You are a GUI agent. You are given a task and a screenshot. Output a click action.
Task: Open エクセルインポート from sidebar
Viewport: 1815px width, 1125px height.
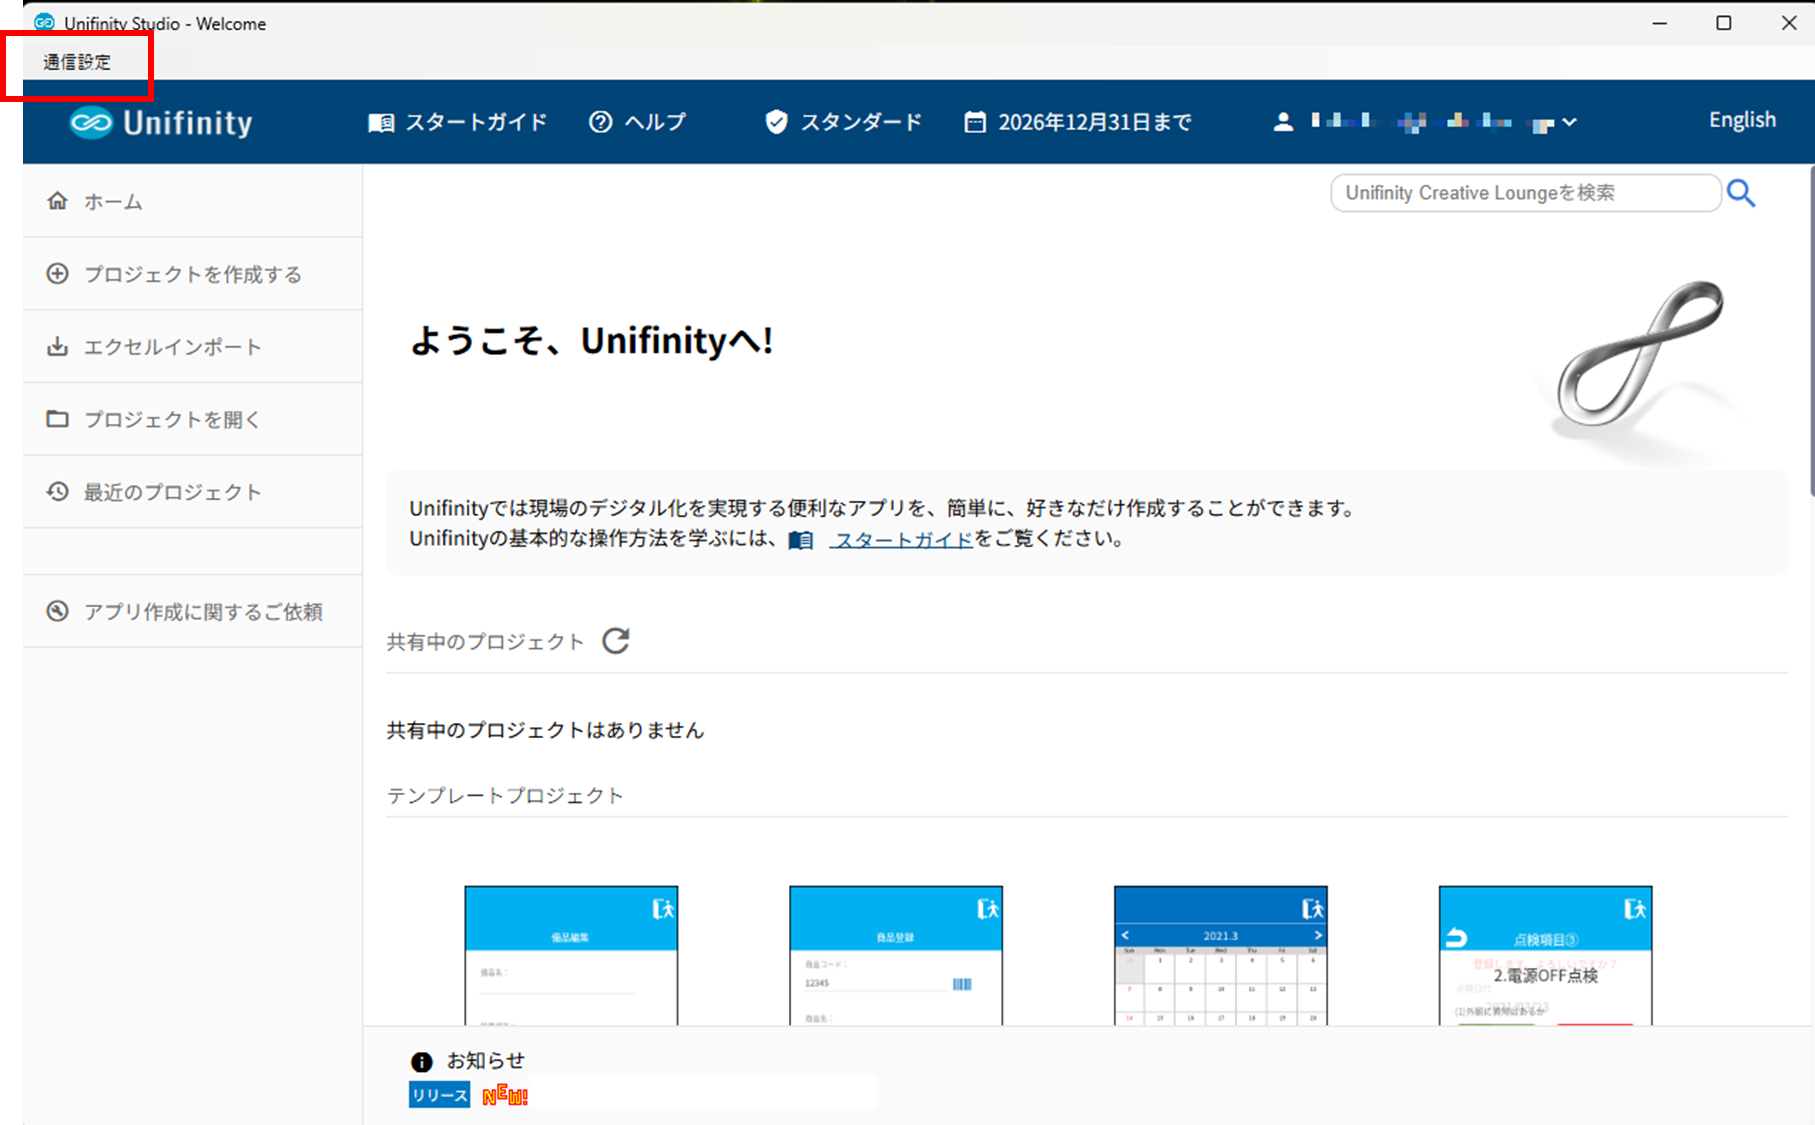[x=172, y=347]
